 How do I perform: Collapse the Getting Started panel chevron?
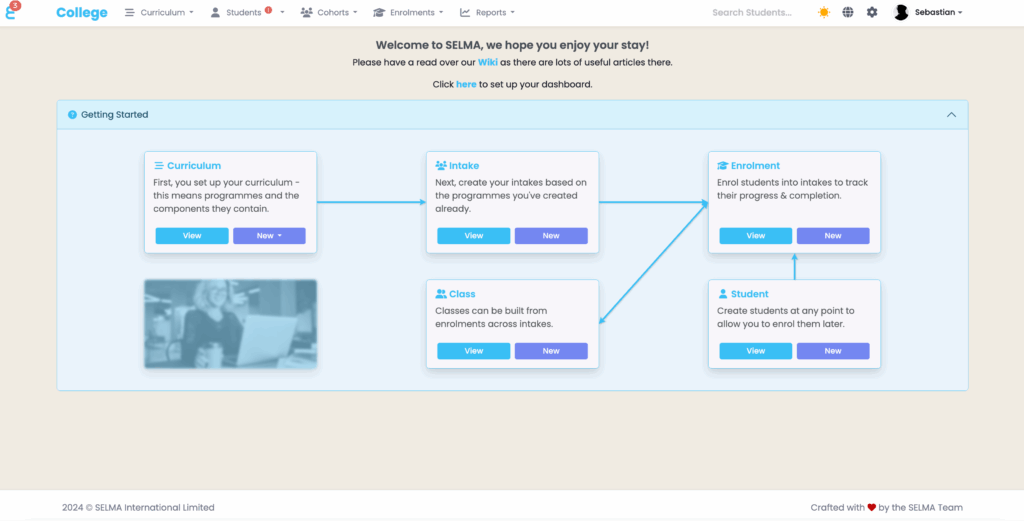point(952,115)
